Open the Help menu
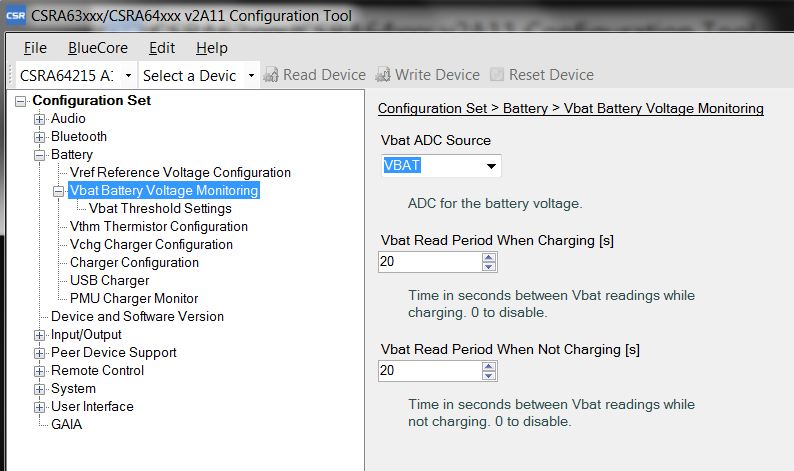Screen dimensions: 794x471 coord(211,48)
